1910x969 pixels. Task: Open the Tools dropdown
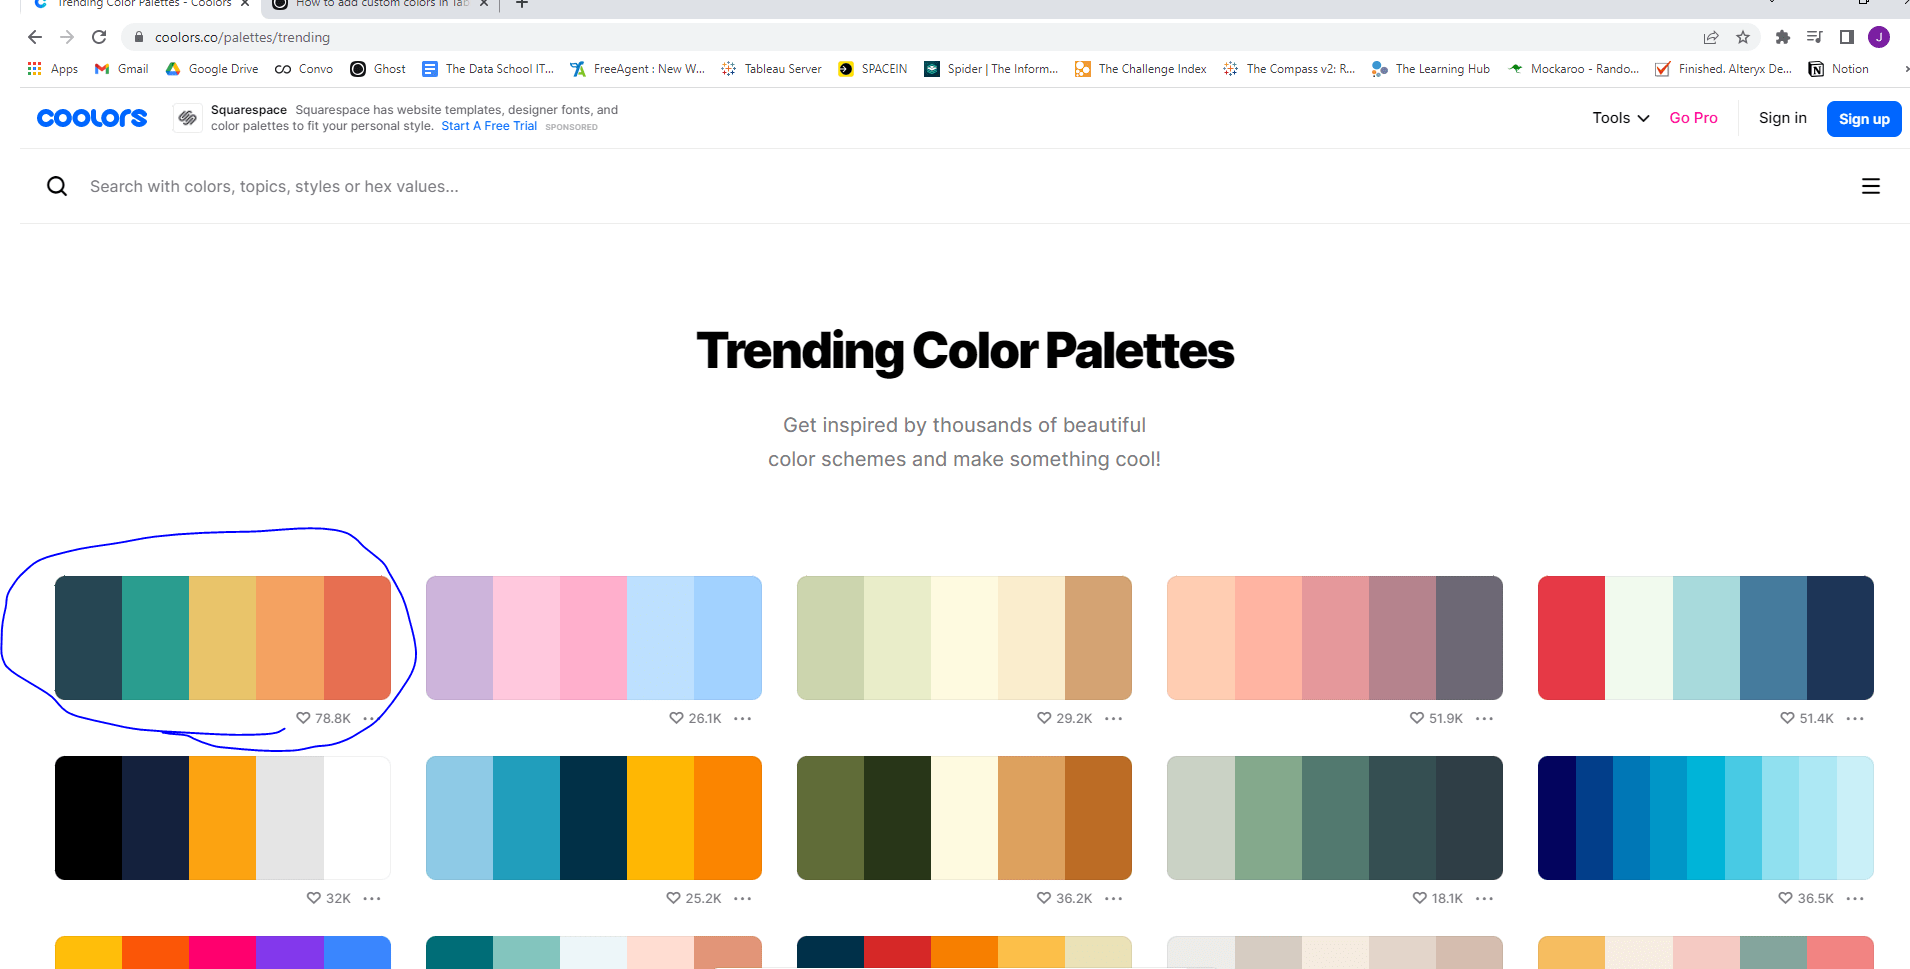point(1618,118)
